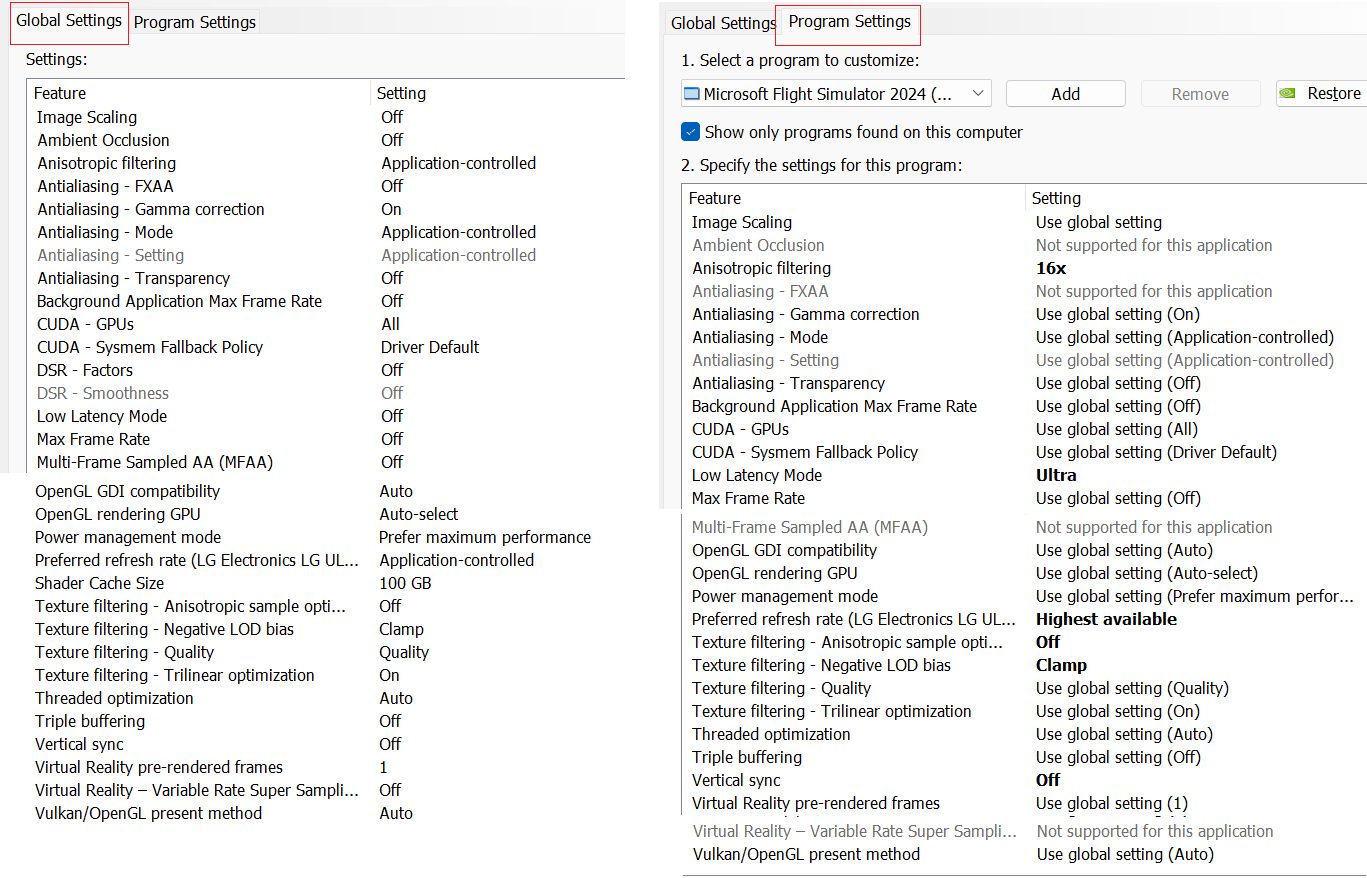Select the Shader Cache Size feature row

coord(99,583)
